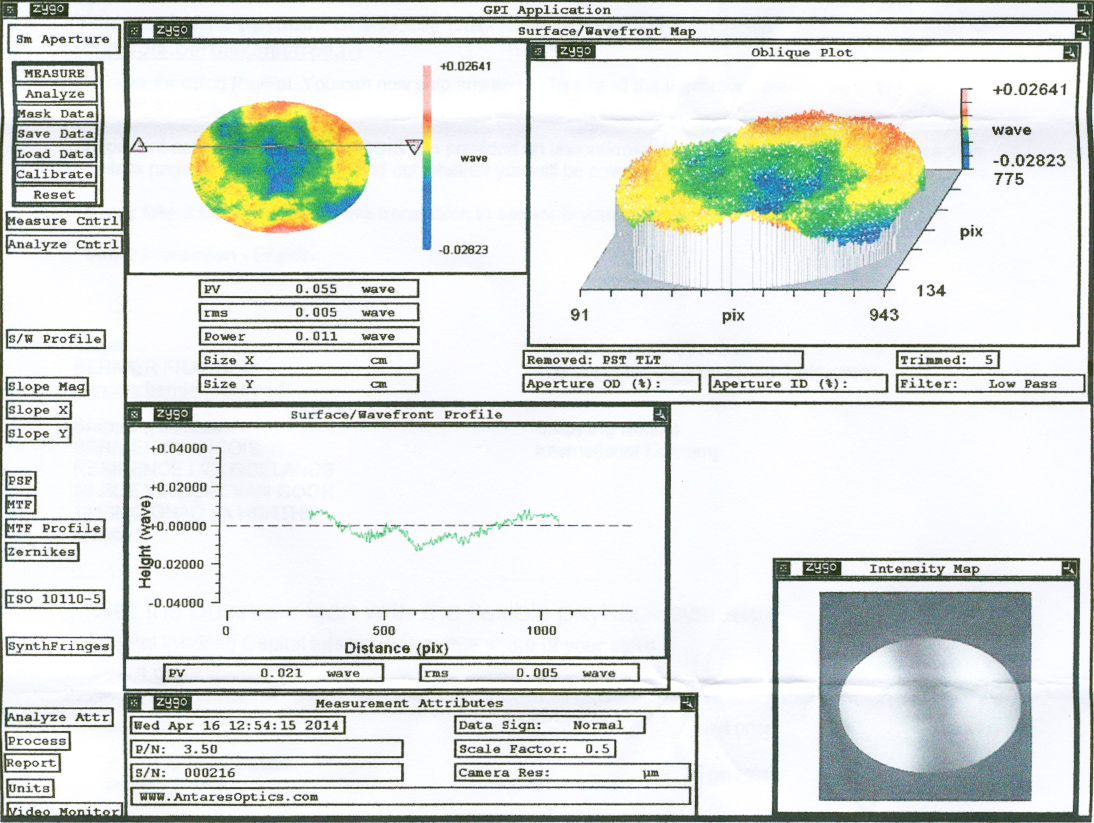Screen dimensions: 1094x823
Task: Click the P/N input field
Action: click(x=267, y=749)
